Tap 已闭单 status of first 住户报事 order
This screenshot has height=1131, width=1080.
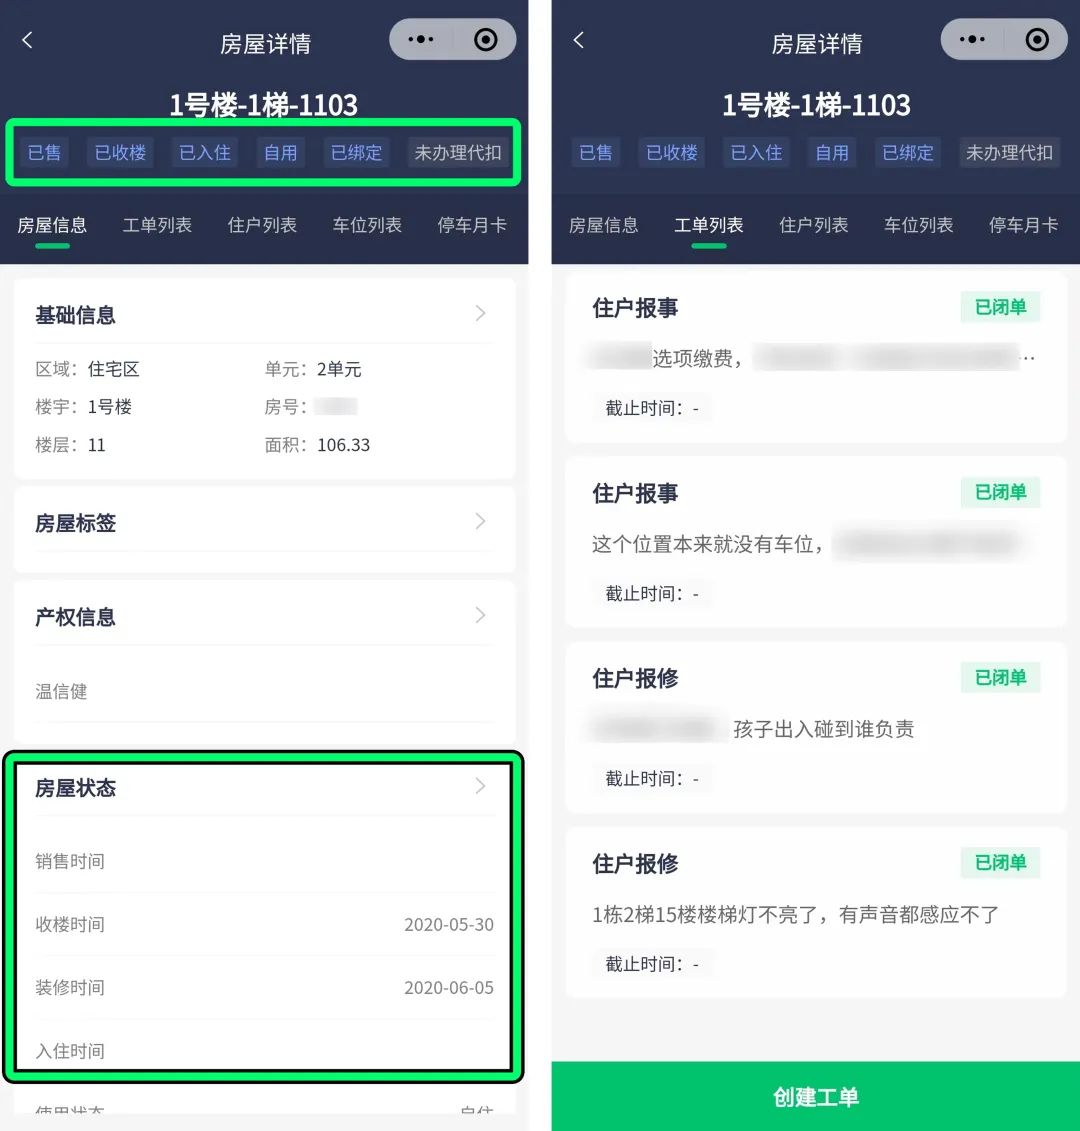point(1000,307)
